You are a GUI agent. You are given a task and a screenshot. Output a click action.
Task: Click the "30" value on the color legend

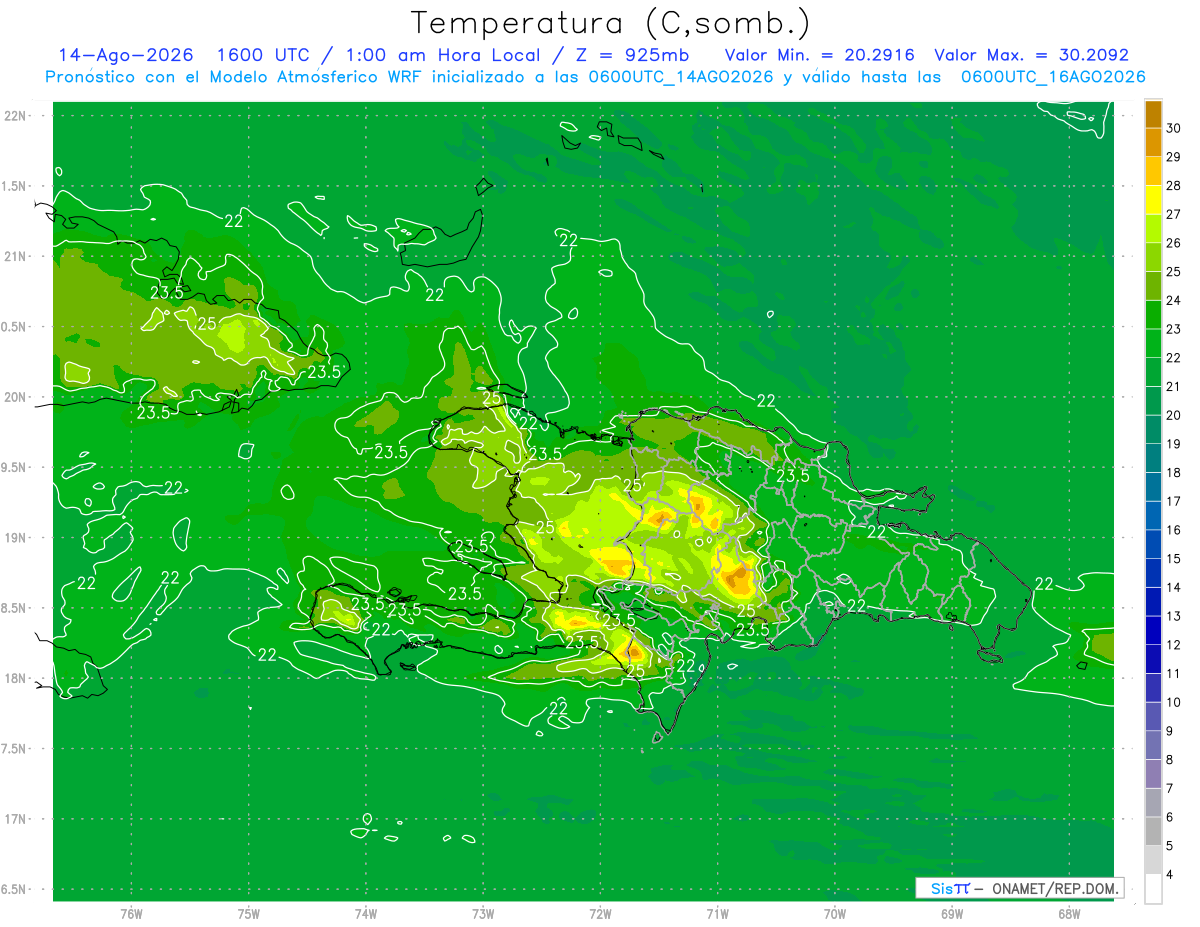click(x=1174, y=128)
